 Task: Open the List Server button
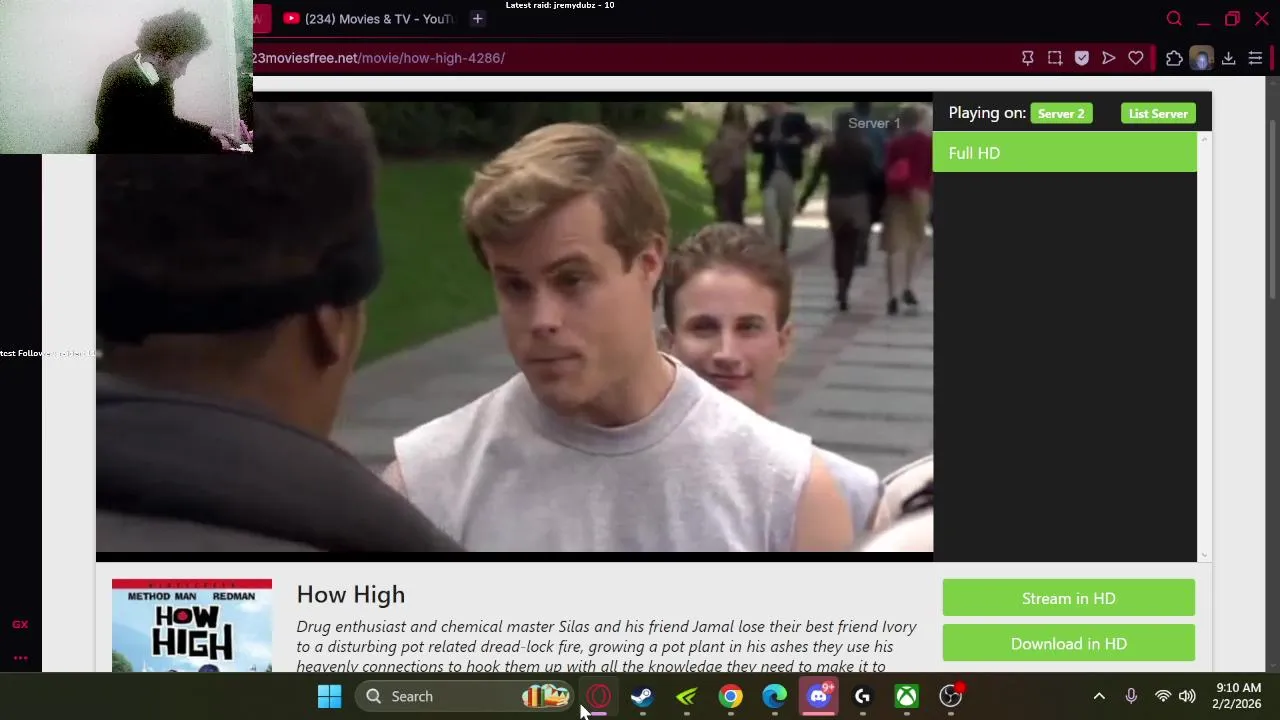(x=1158, y=114)
